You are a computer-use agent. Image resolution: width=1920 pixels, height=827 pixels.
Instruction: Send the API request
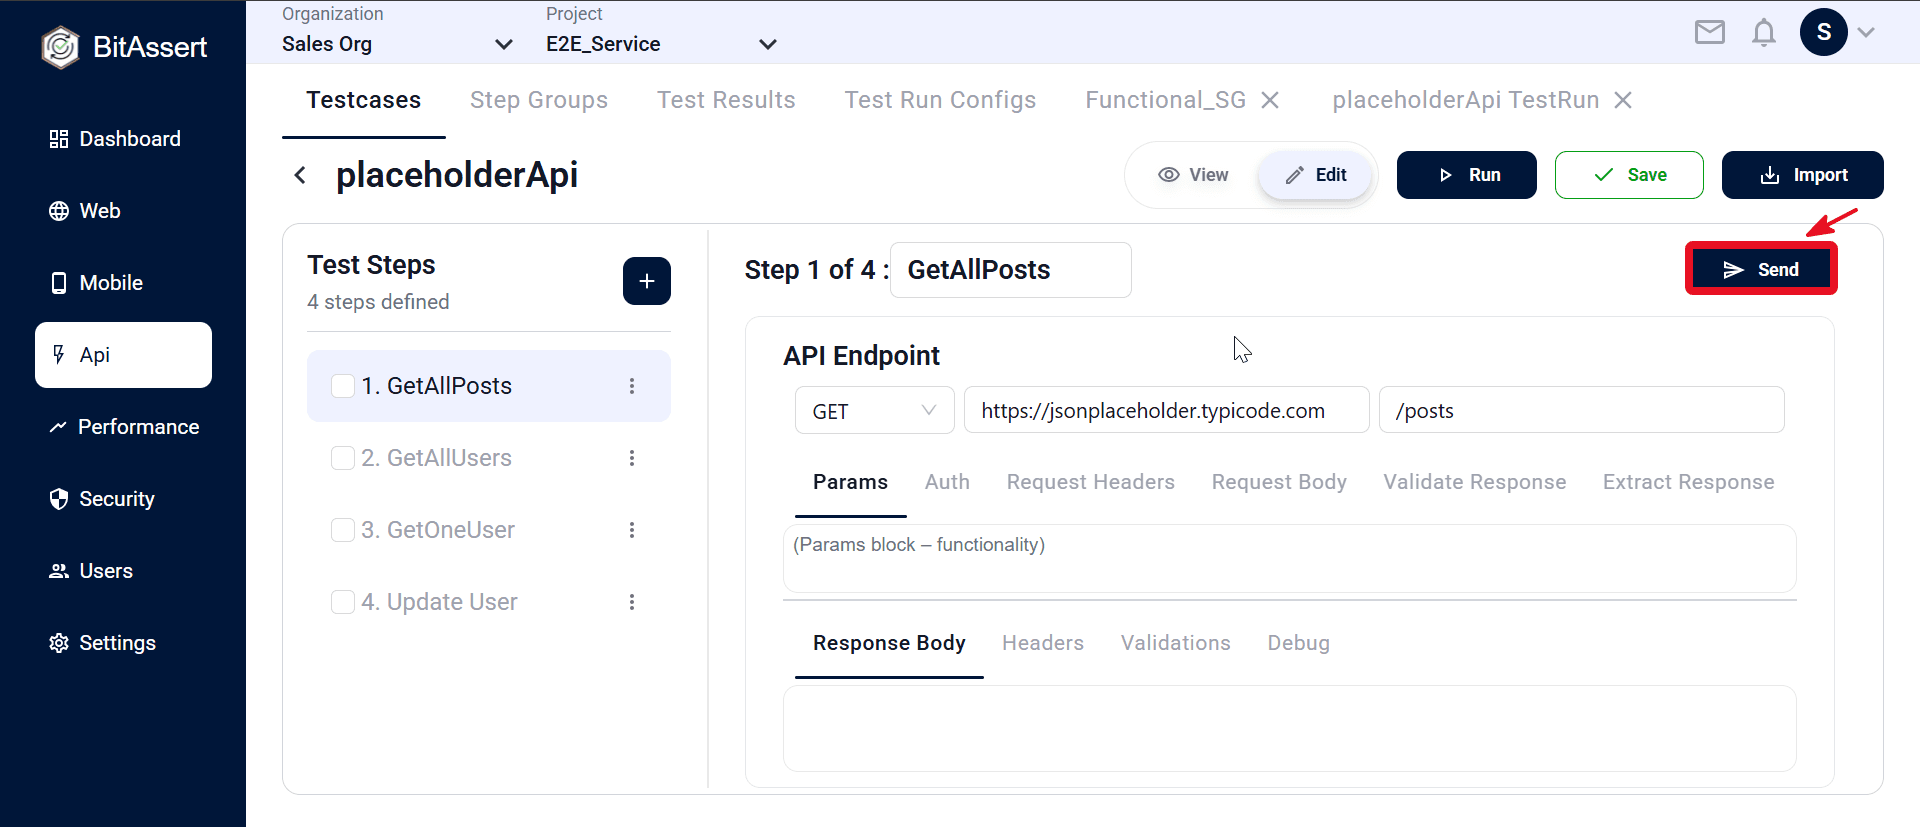tap(1761, 270)
